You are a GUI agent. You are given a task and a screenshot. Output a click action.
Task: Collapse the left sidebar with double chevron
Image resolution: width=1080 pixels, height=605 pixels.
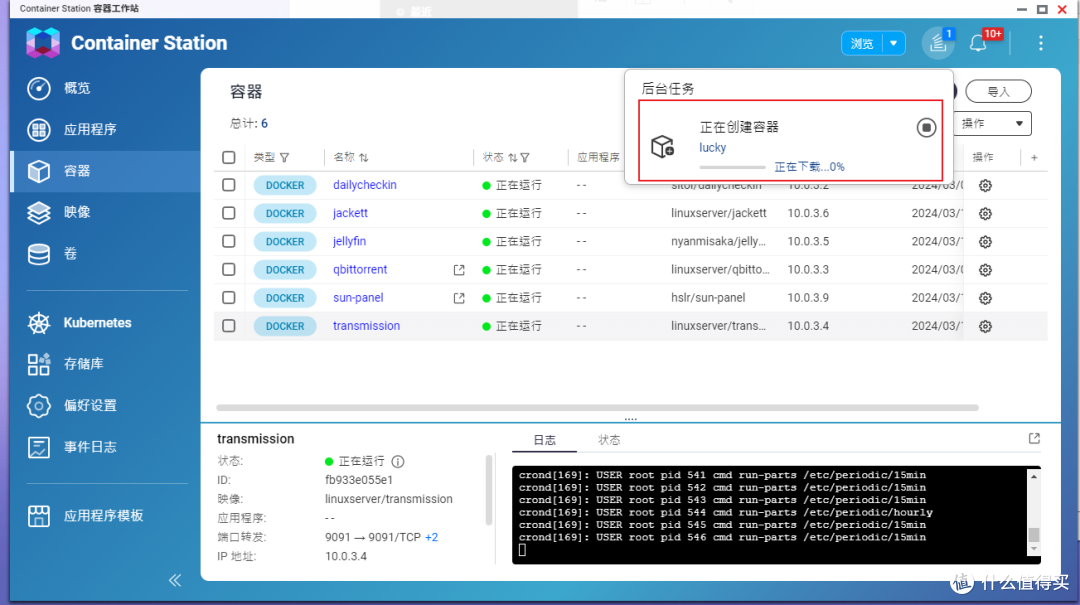pyautogui.click(x=175, y=580)
